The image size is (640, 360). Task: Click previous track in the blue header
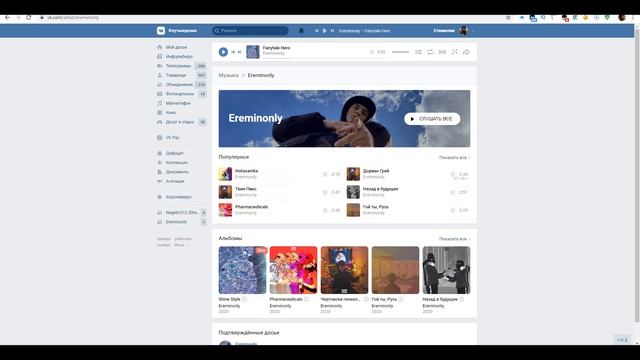(316, 31)
